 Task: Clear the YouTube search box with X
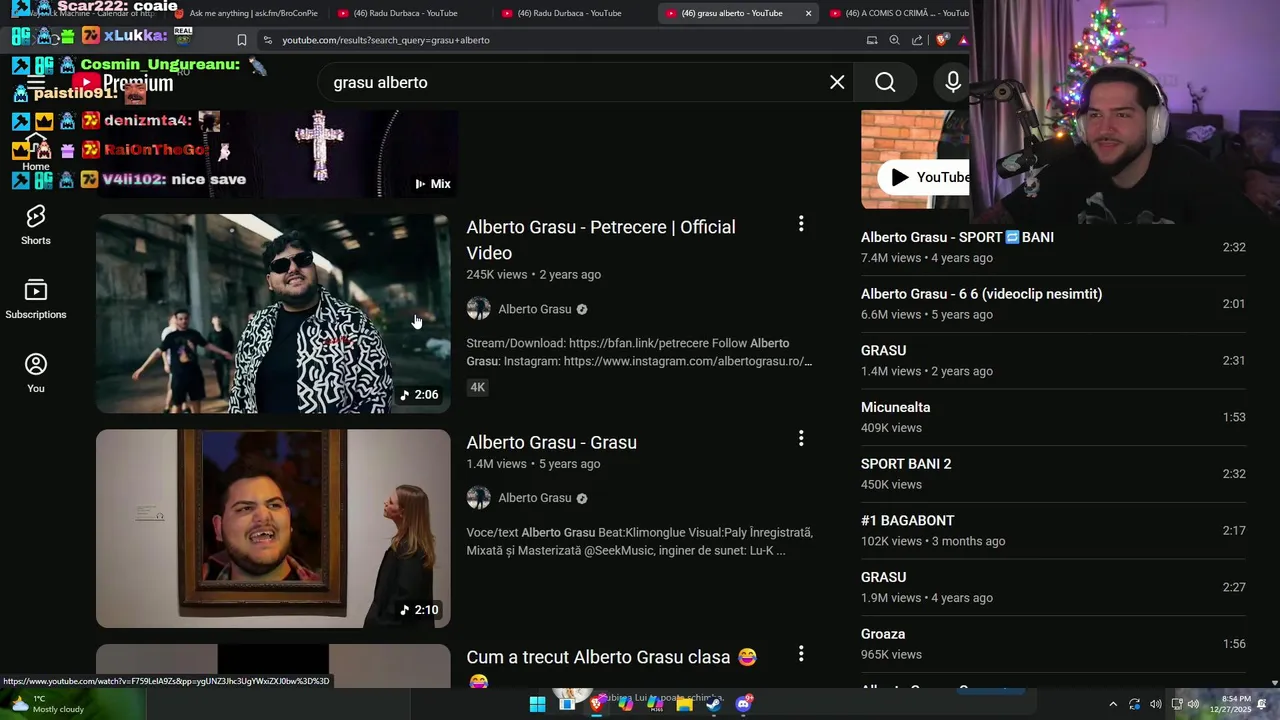click(837, 82)
